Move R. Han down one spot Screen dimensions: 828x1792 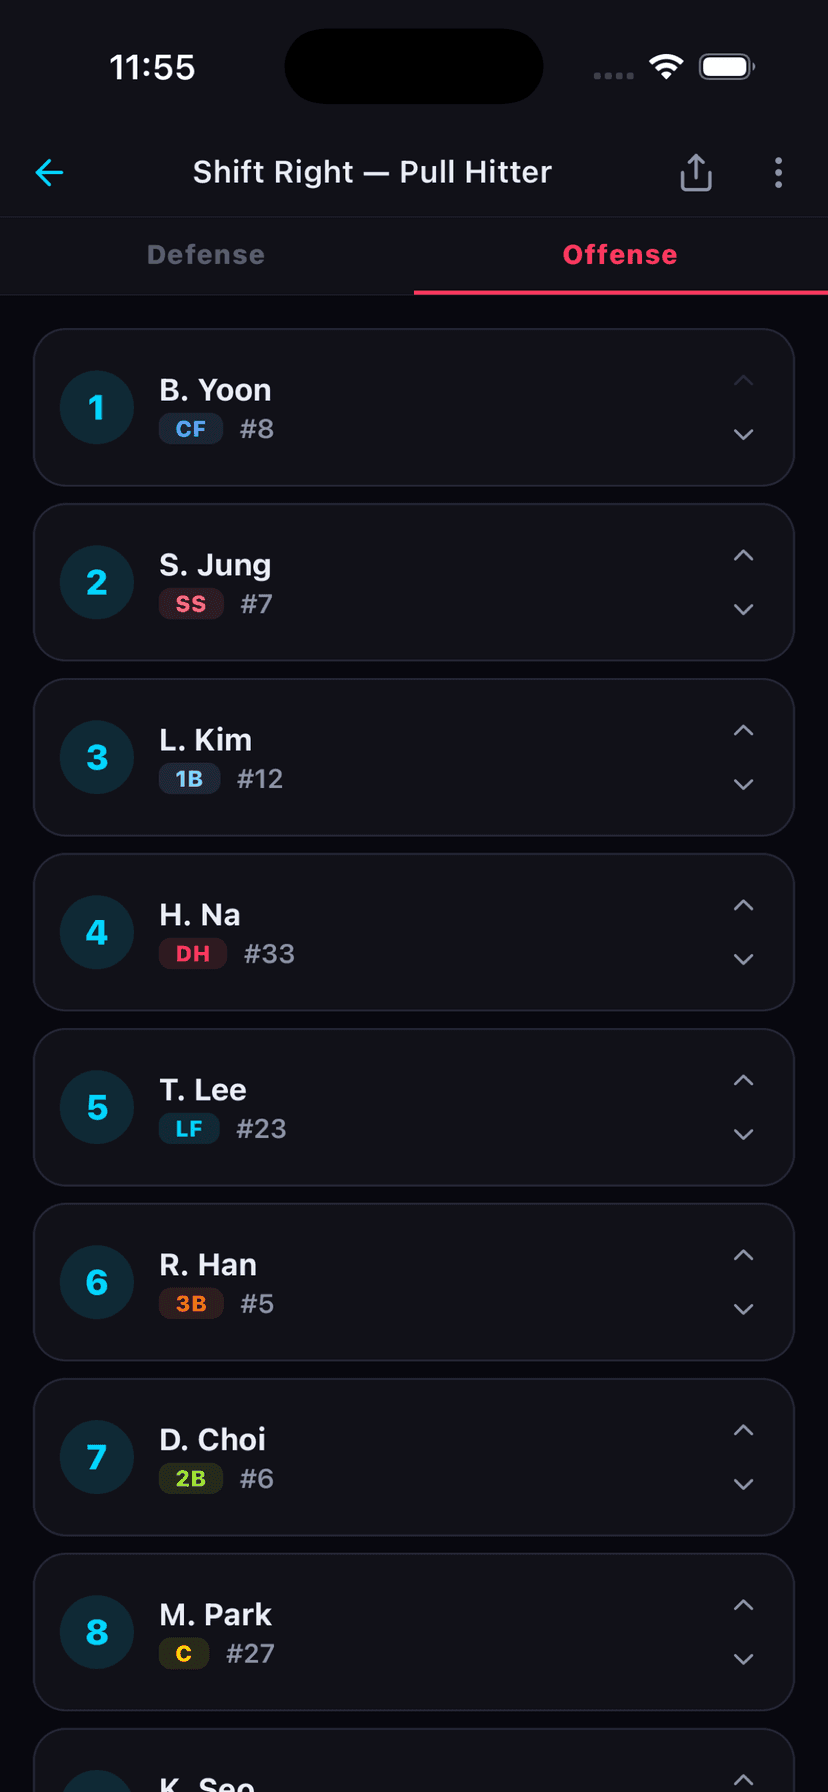tap(743, 1310)
